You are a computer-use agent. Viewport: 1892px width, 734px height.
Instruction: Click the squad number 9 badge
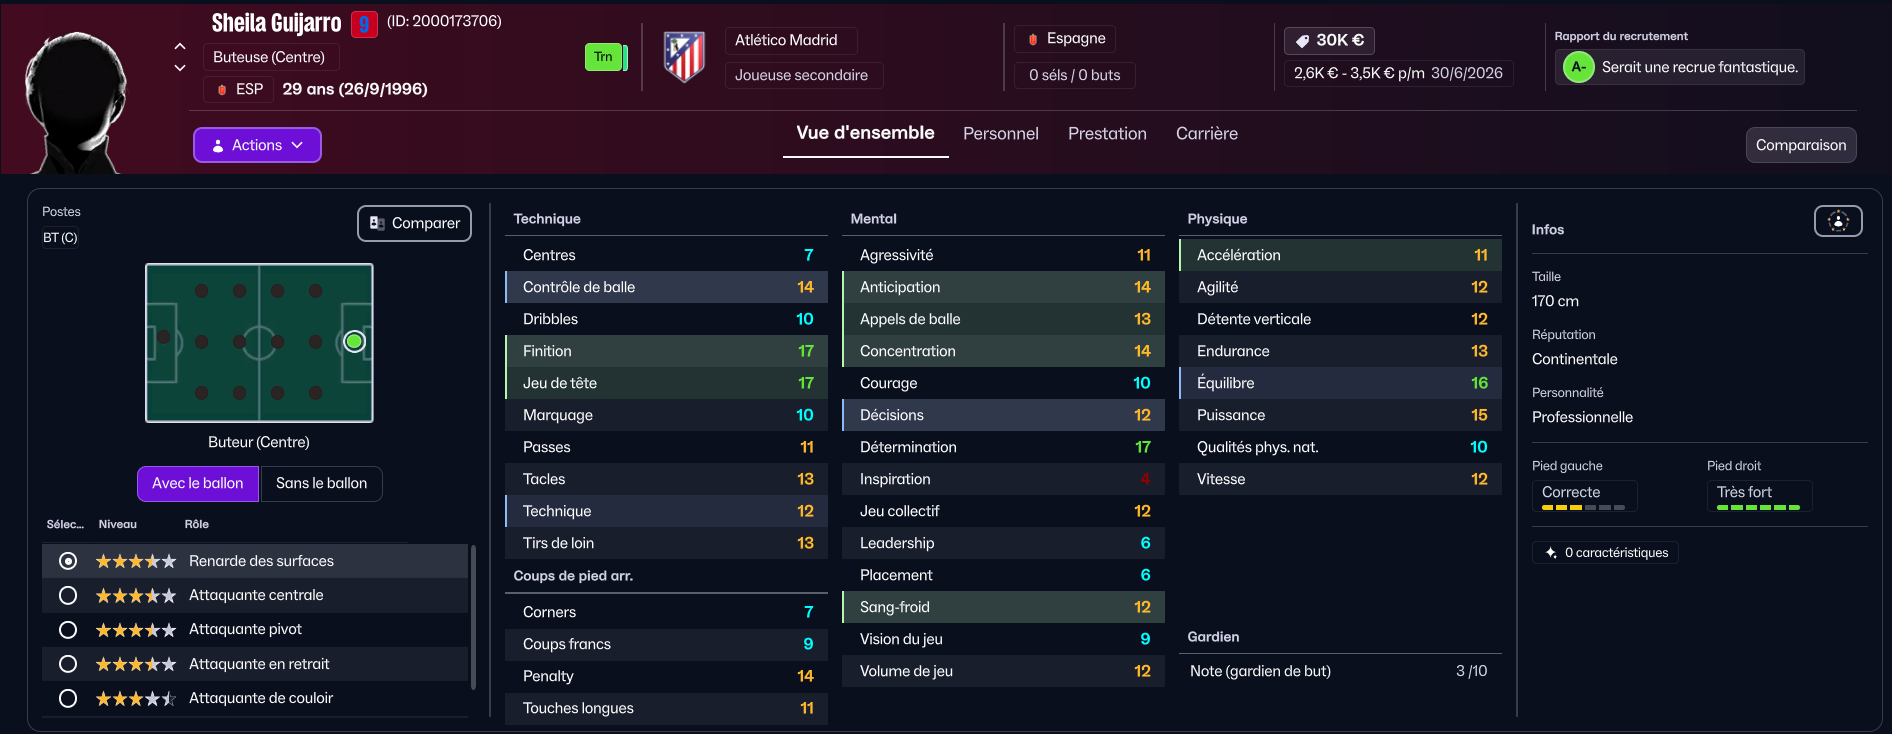tap(364, 23)
